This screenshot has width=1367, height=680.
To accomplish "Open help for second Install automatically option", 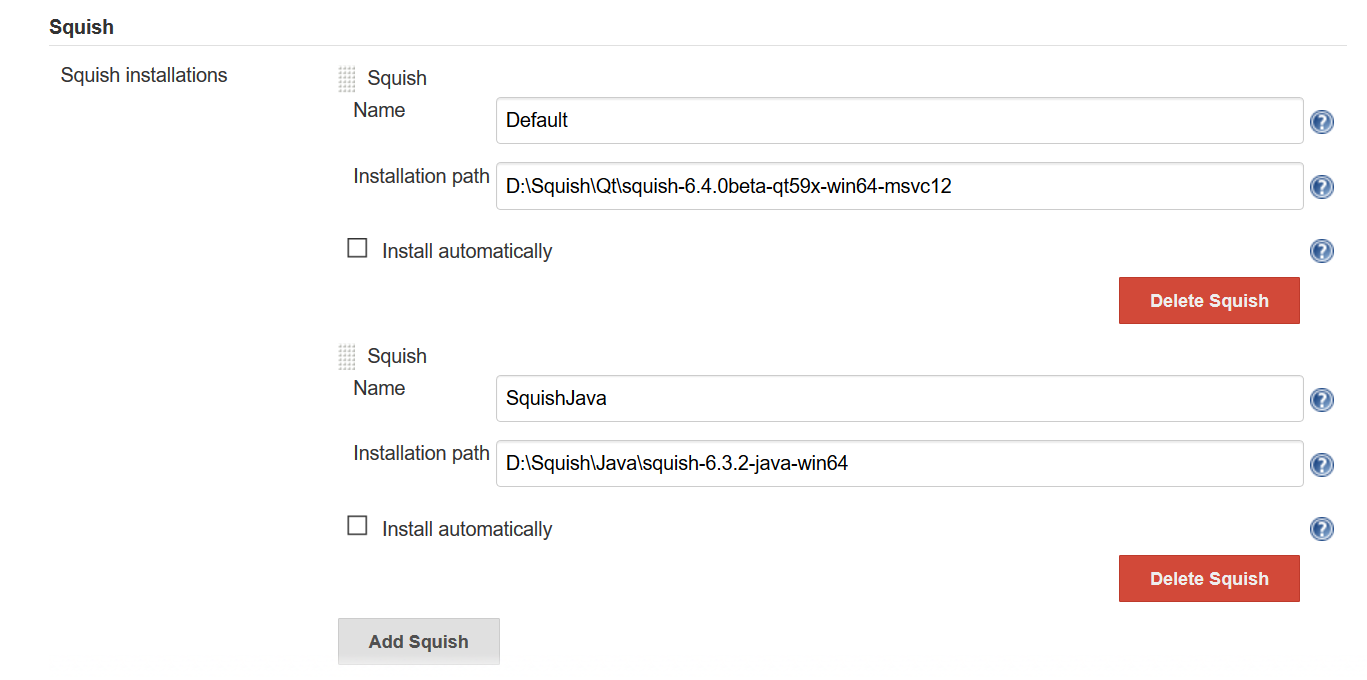I will tap(1321, 529).
